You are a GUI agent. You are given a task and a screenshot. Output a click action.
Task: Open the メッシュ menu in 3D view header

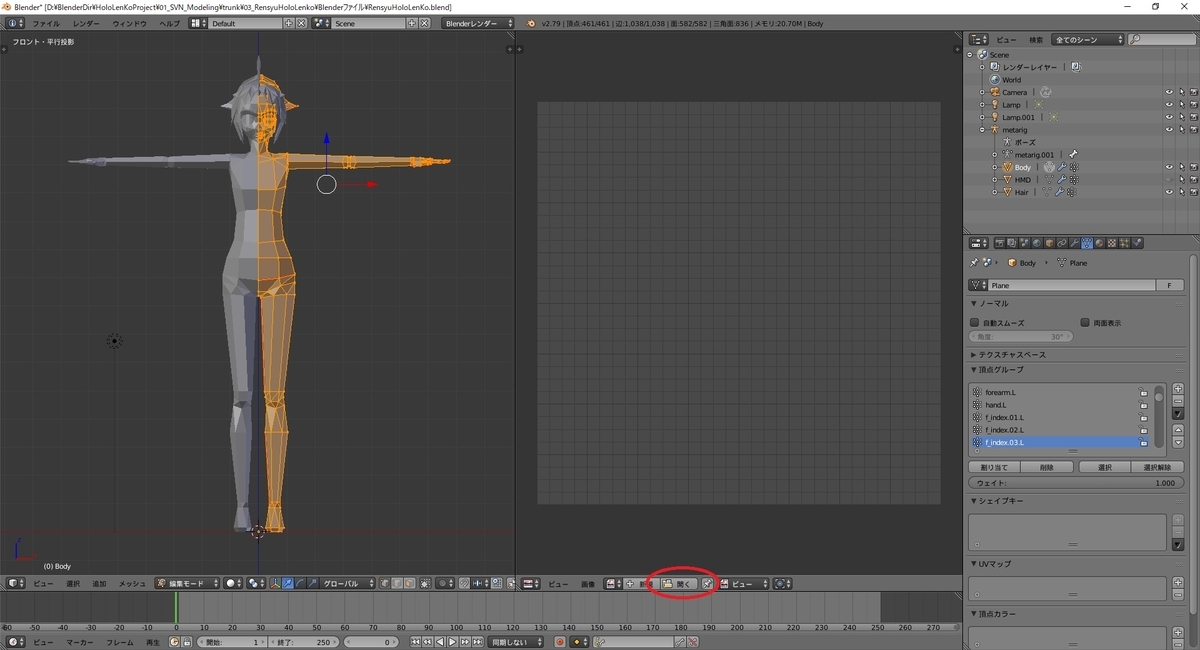click(x=133, y=583)
